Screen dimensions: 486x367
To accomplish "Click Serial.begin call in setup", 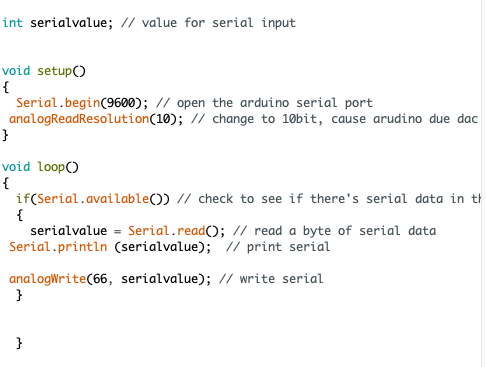I will tap(58, 103).
